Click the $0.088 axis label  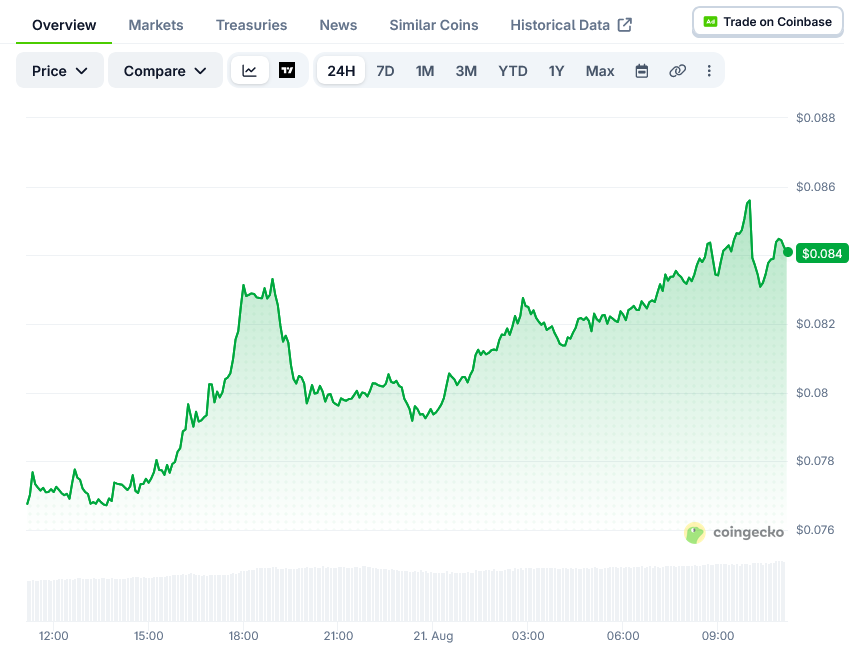816,118
